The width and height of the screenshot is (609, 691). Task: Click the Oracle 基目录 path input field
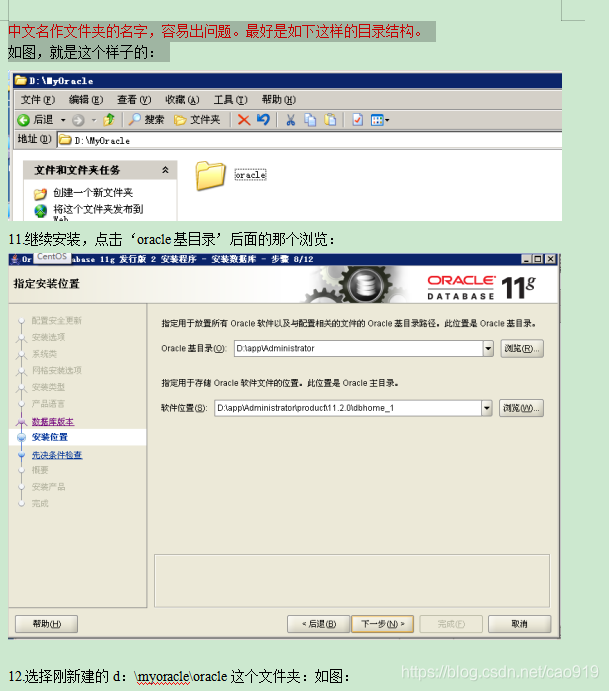pyautogui.click(x=358, y=349)
